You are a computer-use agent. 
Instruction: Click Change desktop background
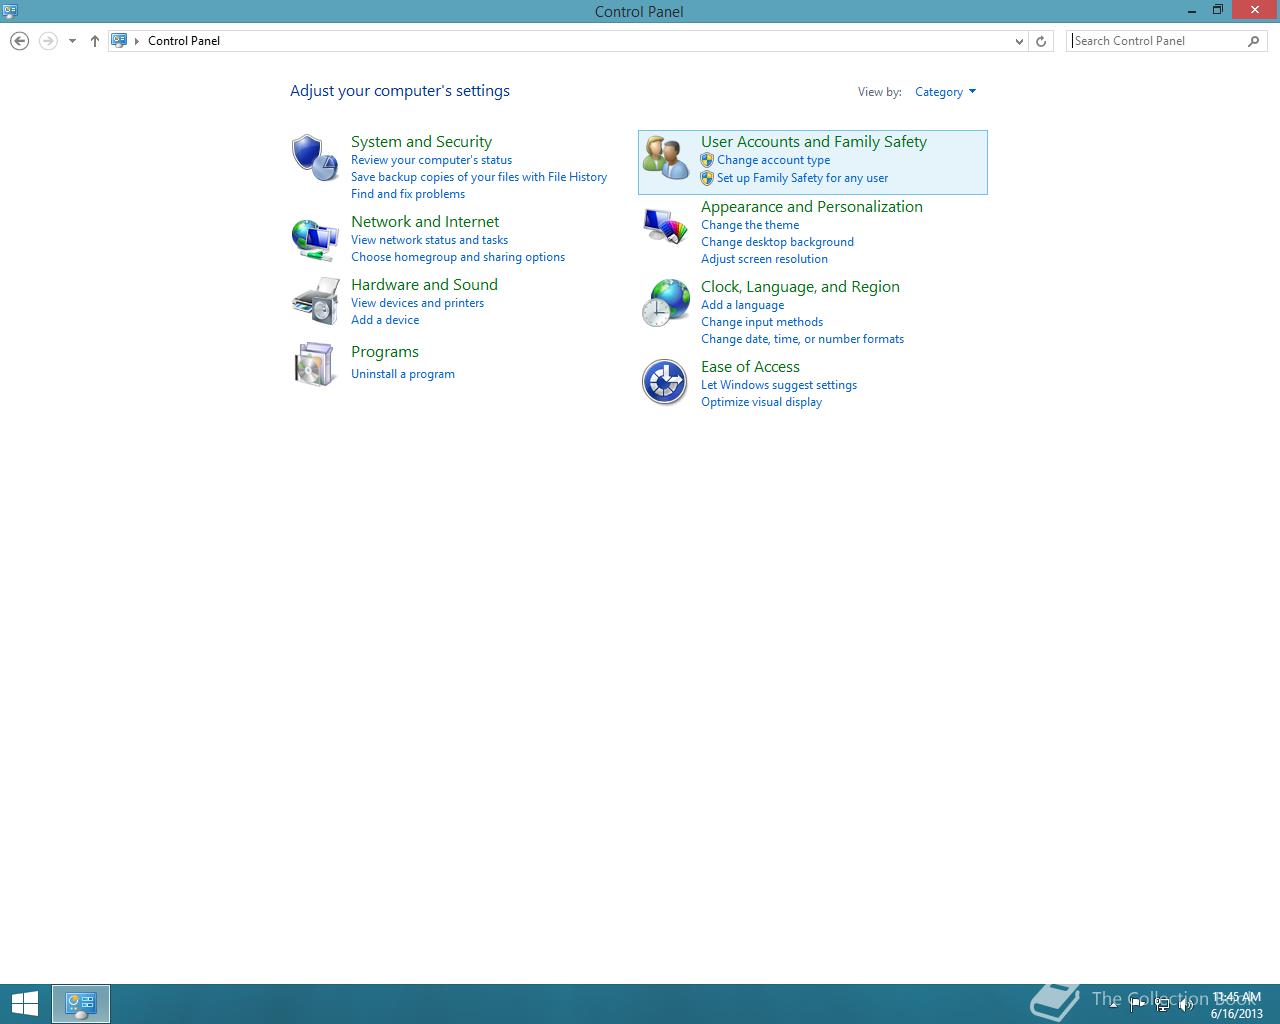[777, 242]
